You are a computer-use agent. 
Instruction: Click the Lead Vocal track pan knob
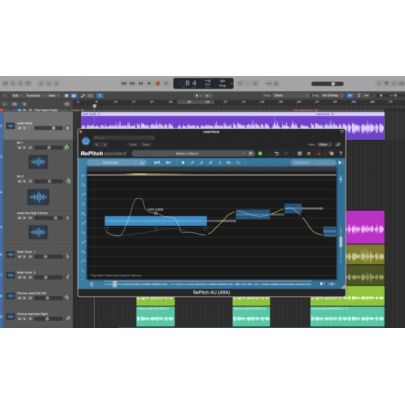(68, 128)
